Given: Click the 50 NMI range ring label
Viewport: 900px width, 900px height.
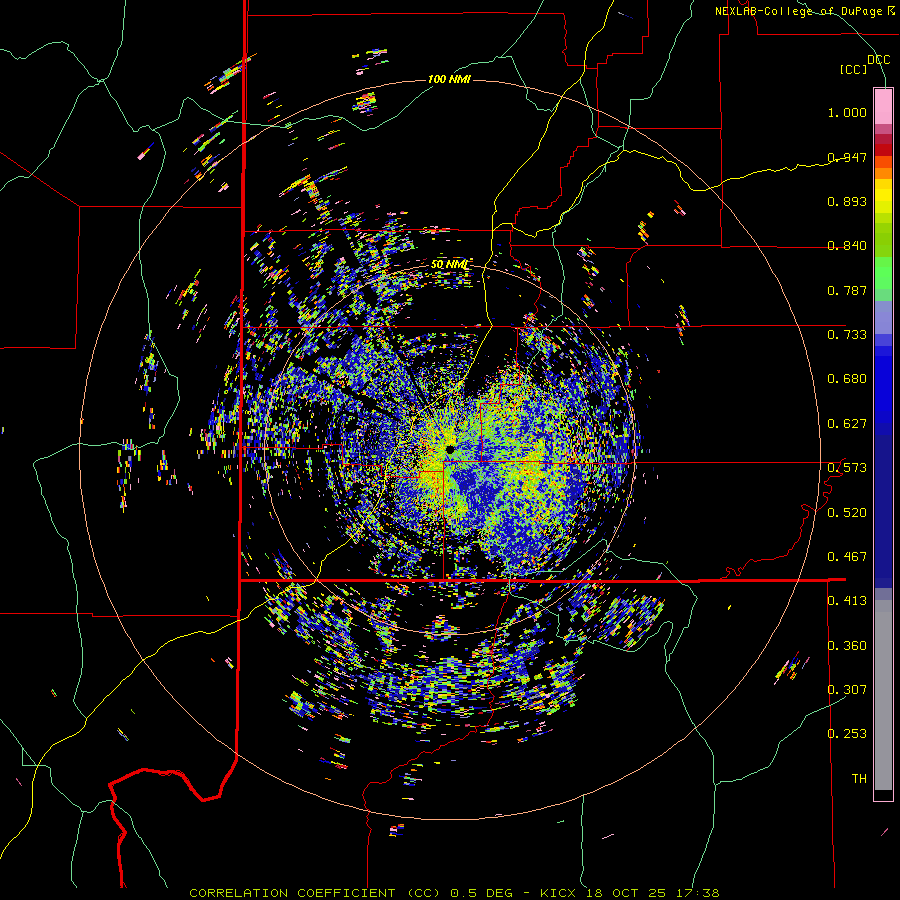Looking at the screenshot, I should (449, 265).
